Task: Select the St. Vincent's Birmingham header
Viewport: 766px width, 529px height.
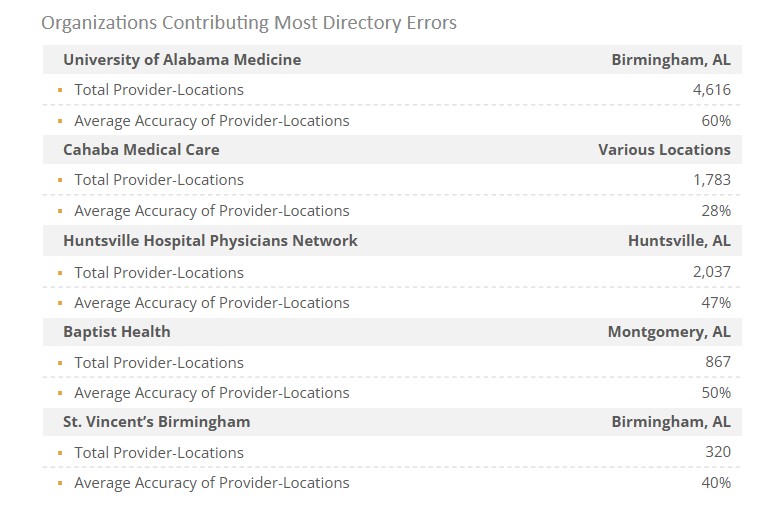Action: click(x=156, y=422)
